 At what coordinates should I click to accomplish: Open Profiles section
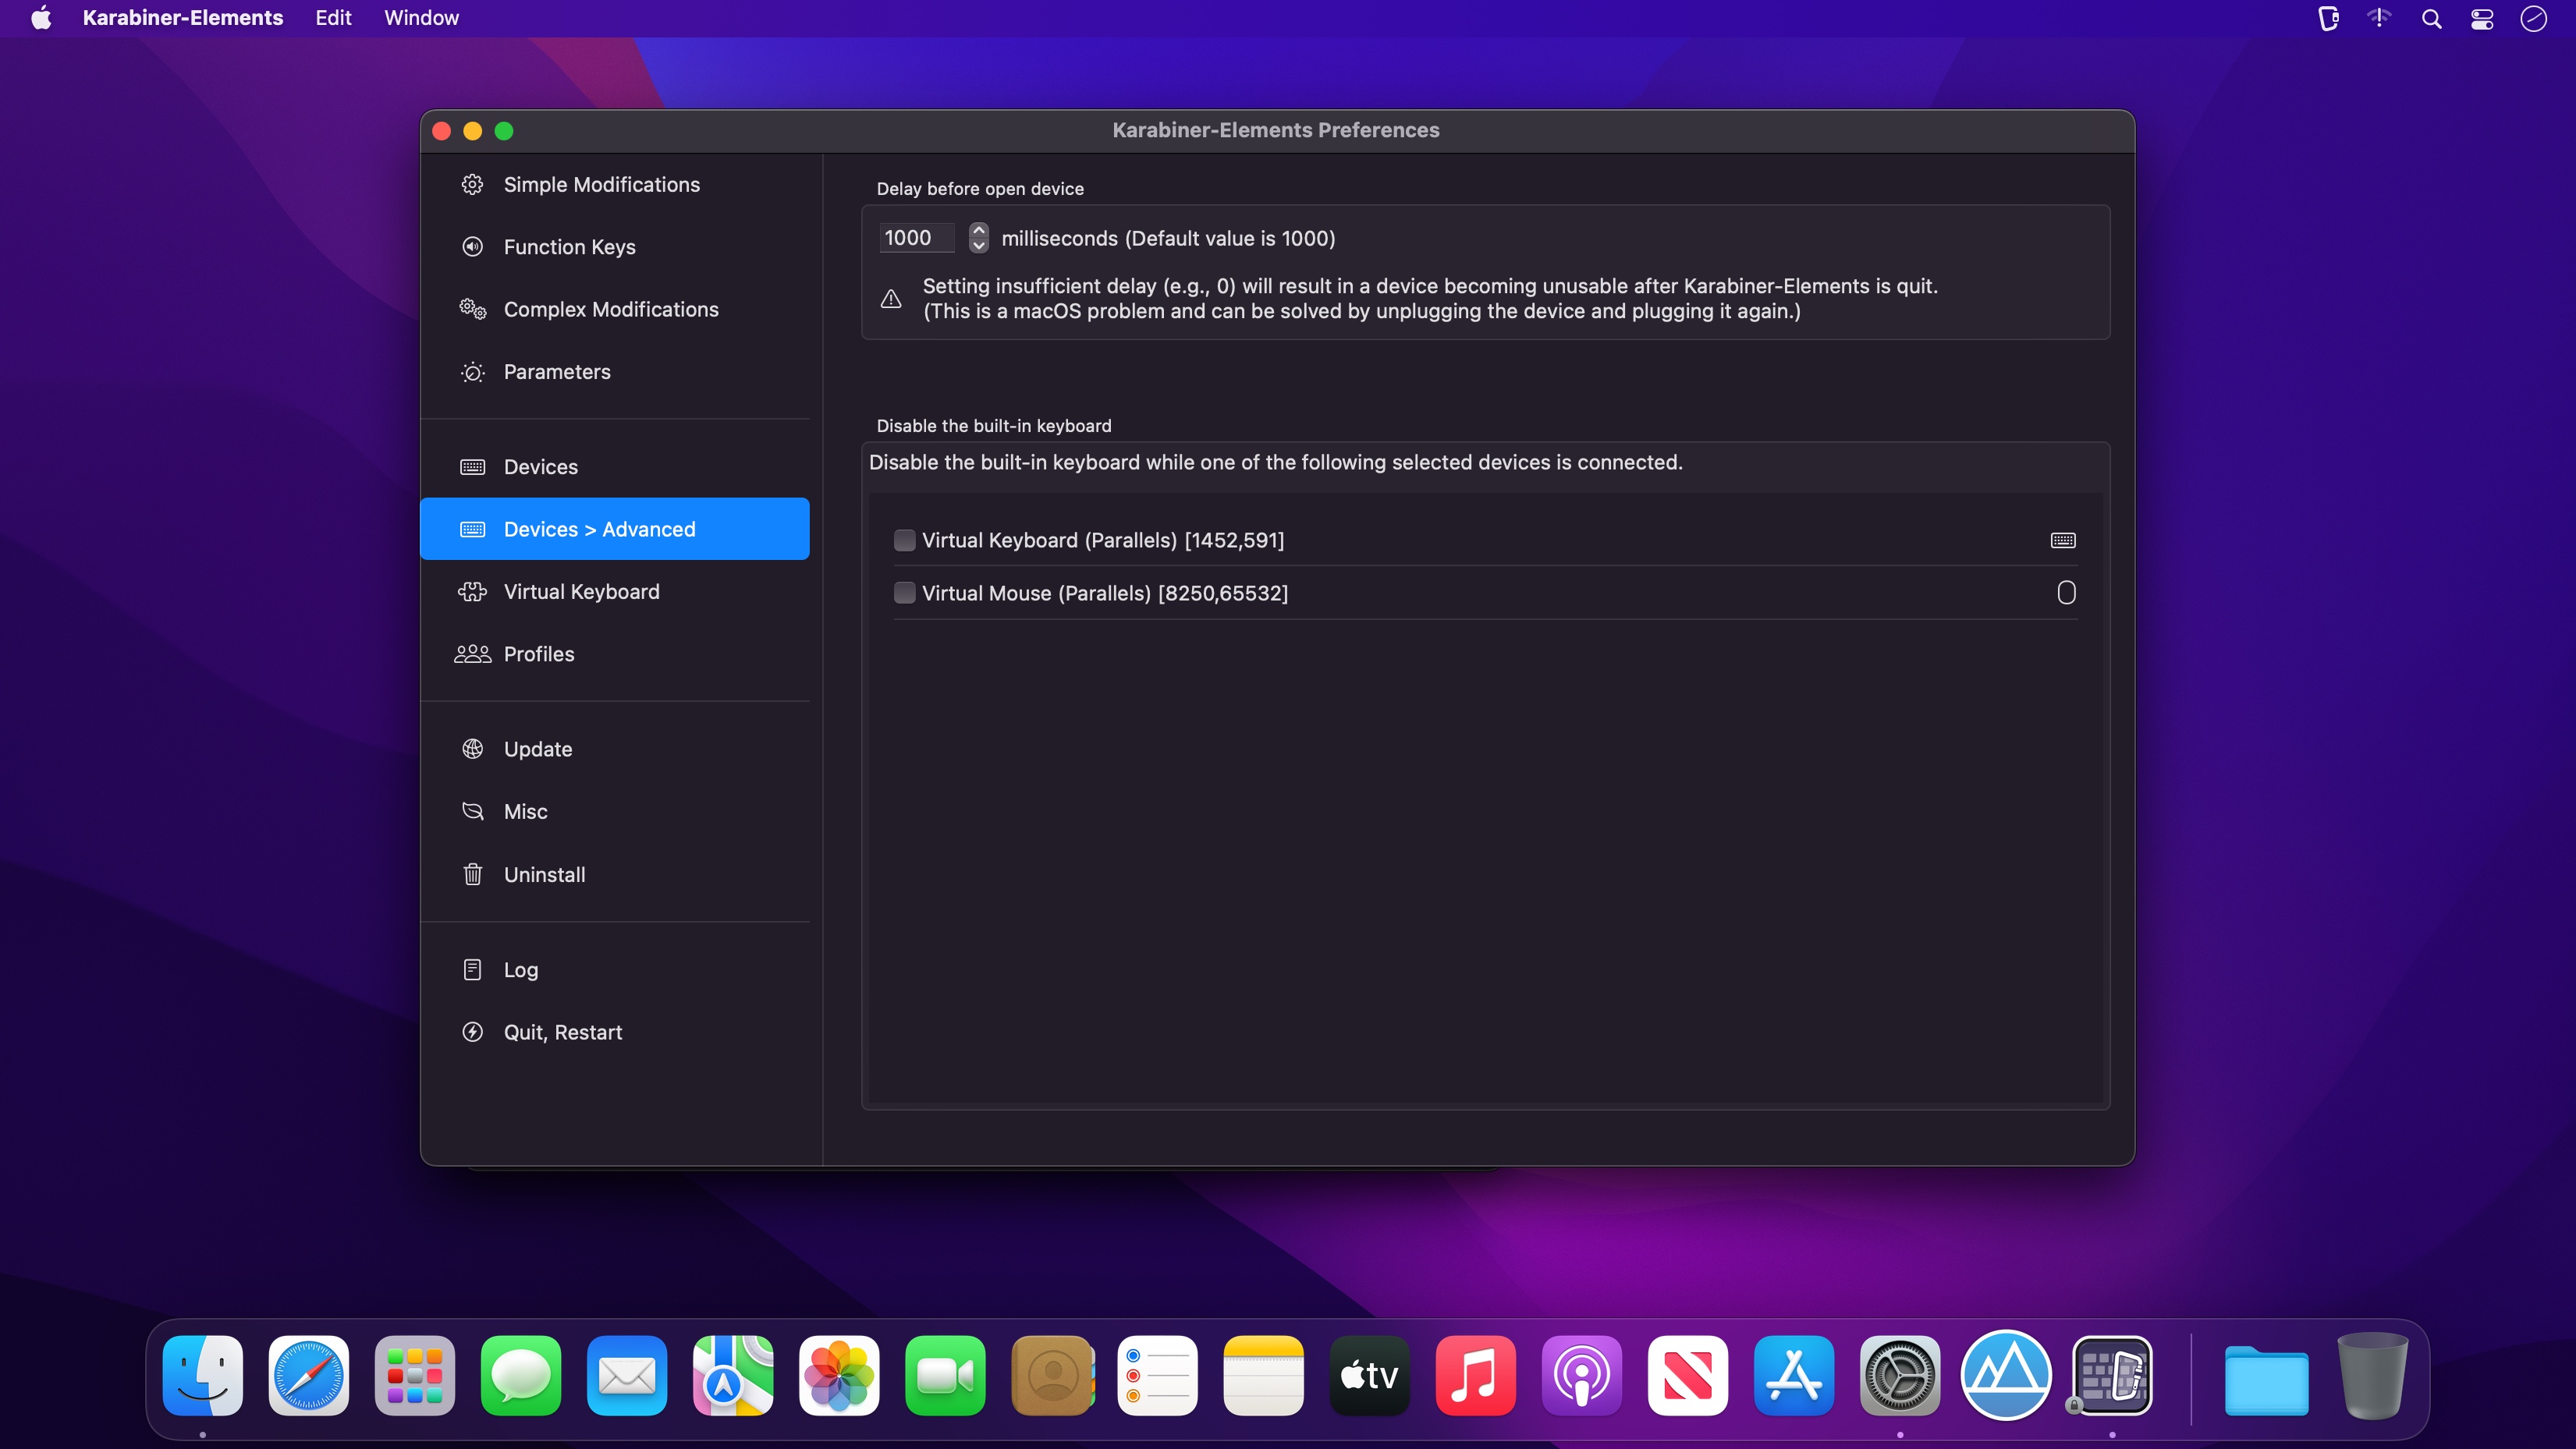tap(614, 654)
